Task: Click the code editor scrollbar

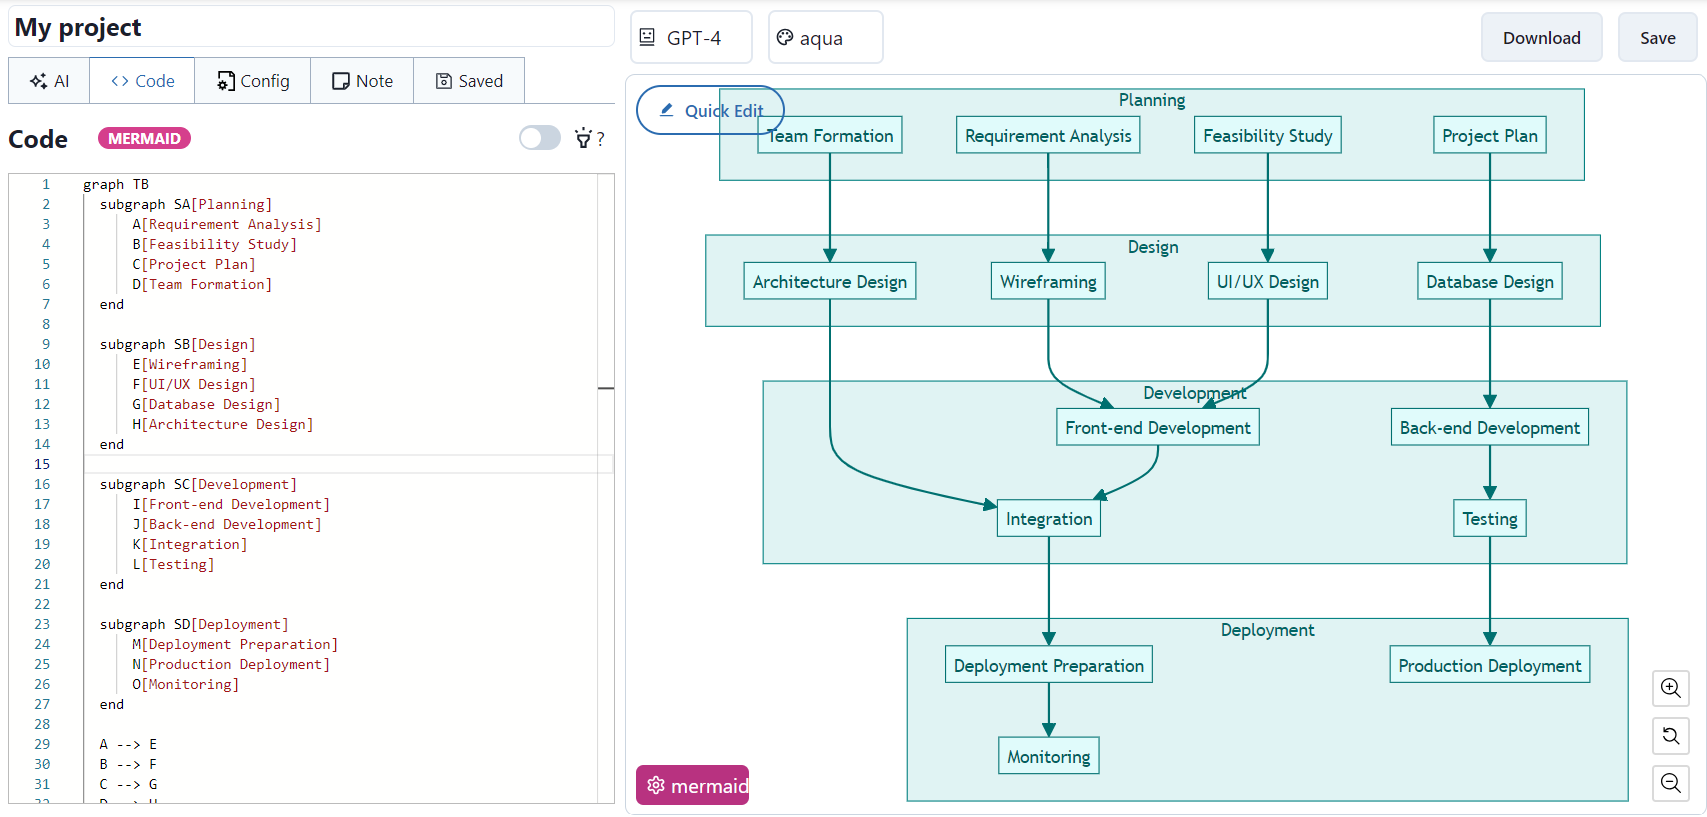Action: [606, 388]
